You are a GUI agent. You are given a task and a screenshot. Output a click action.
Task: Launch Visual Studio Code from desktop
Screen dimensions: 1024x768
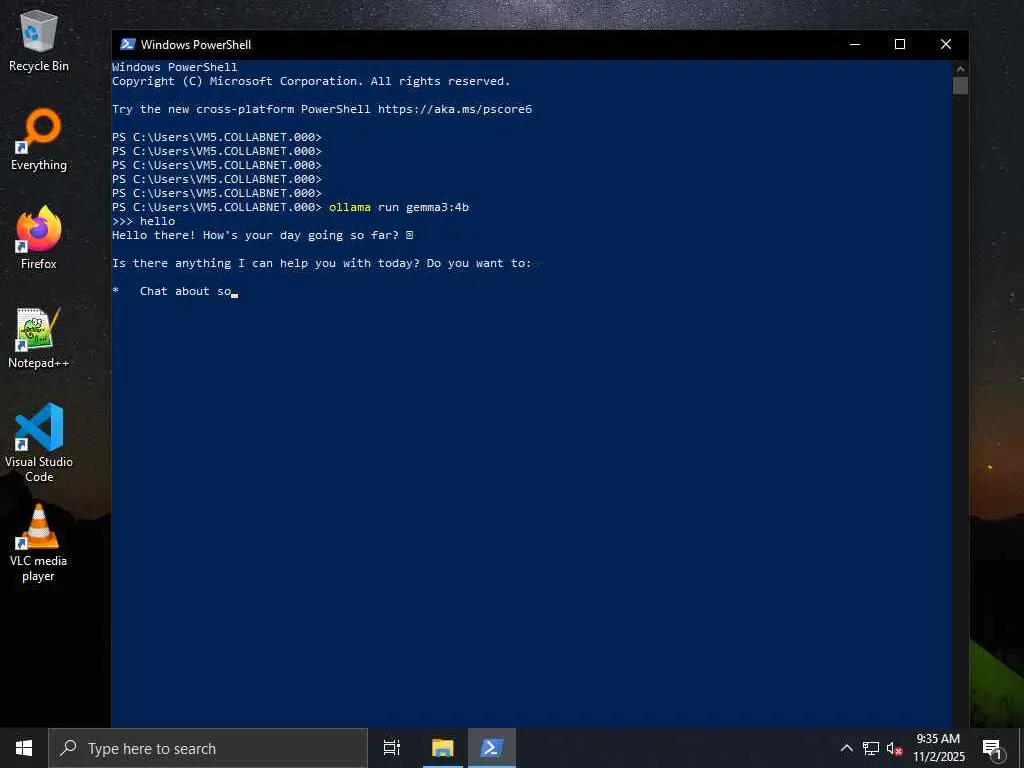[x=39, y=443]
